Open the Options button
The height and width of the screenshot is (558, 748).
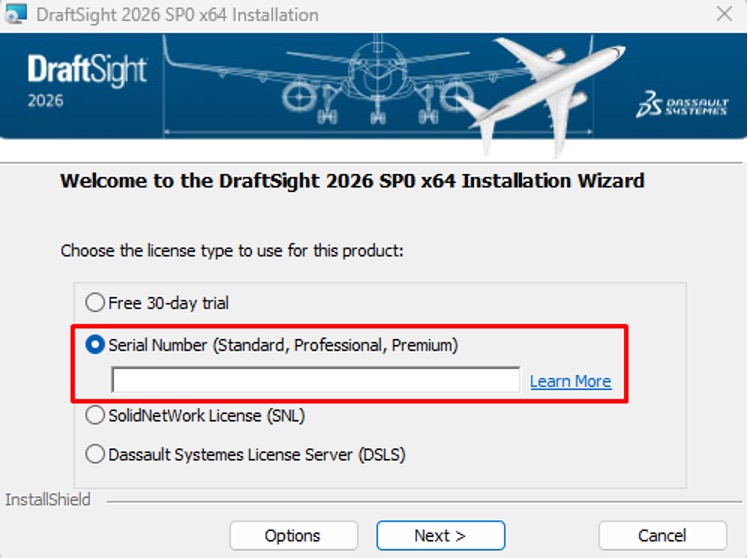[293, 536]
